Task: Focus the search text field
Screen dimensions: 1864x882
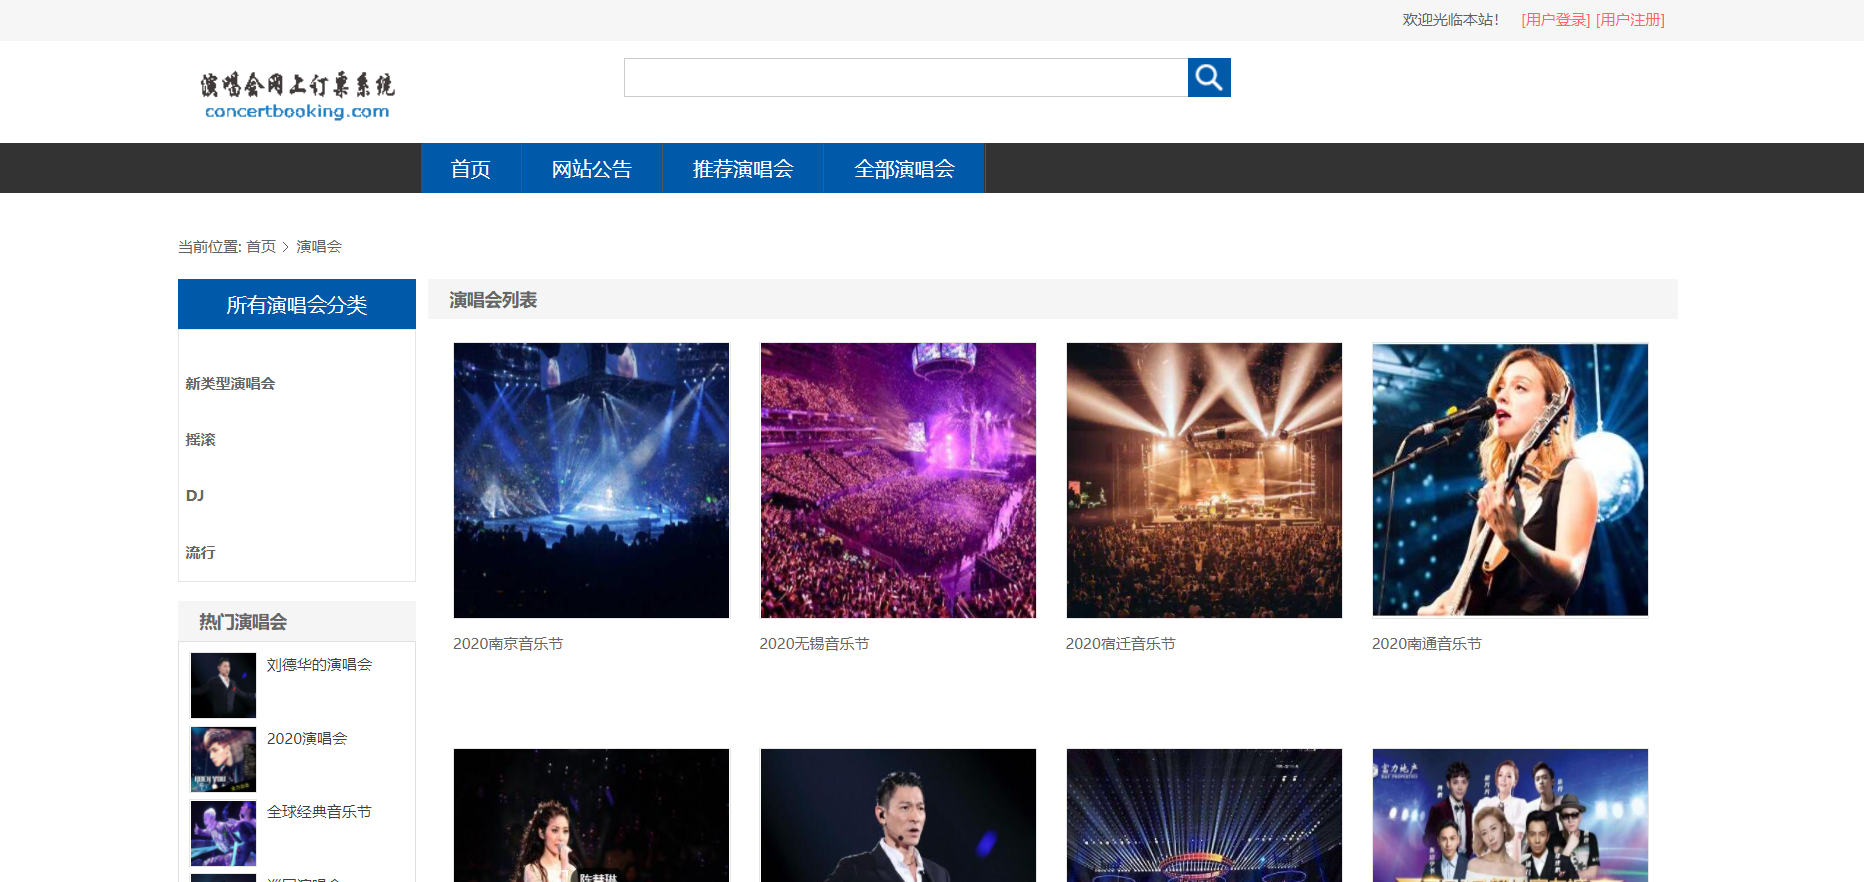Action: coord(906,78)
